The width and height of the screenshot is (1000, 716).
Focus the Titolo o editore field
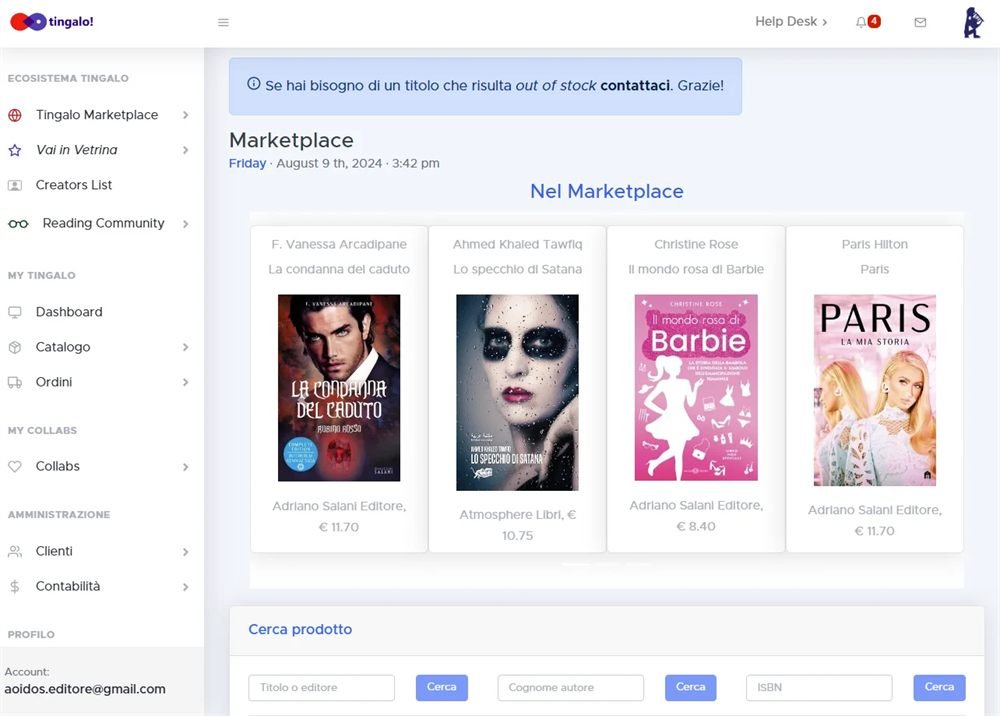click(x=321, y=687)
